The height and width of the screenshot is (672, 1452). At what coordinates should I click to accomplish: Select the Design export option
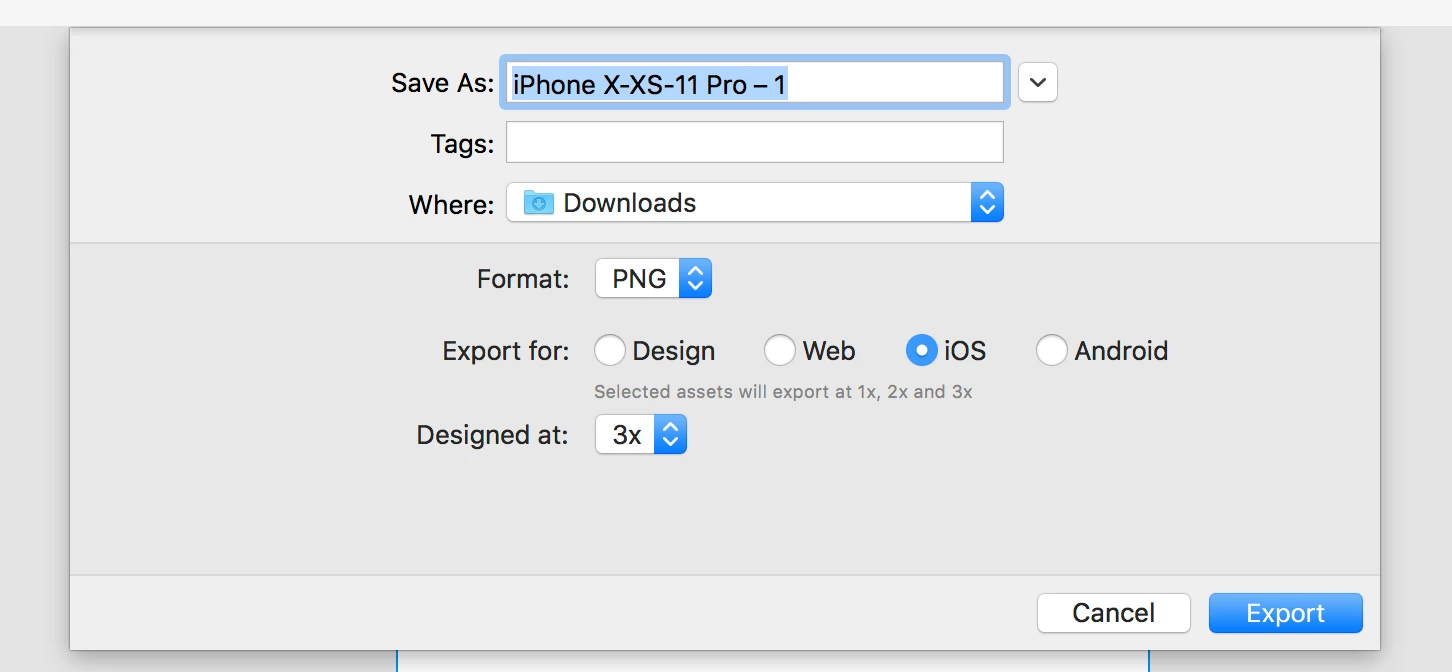pos(609,351)
